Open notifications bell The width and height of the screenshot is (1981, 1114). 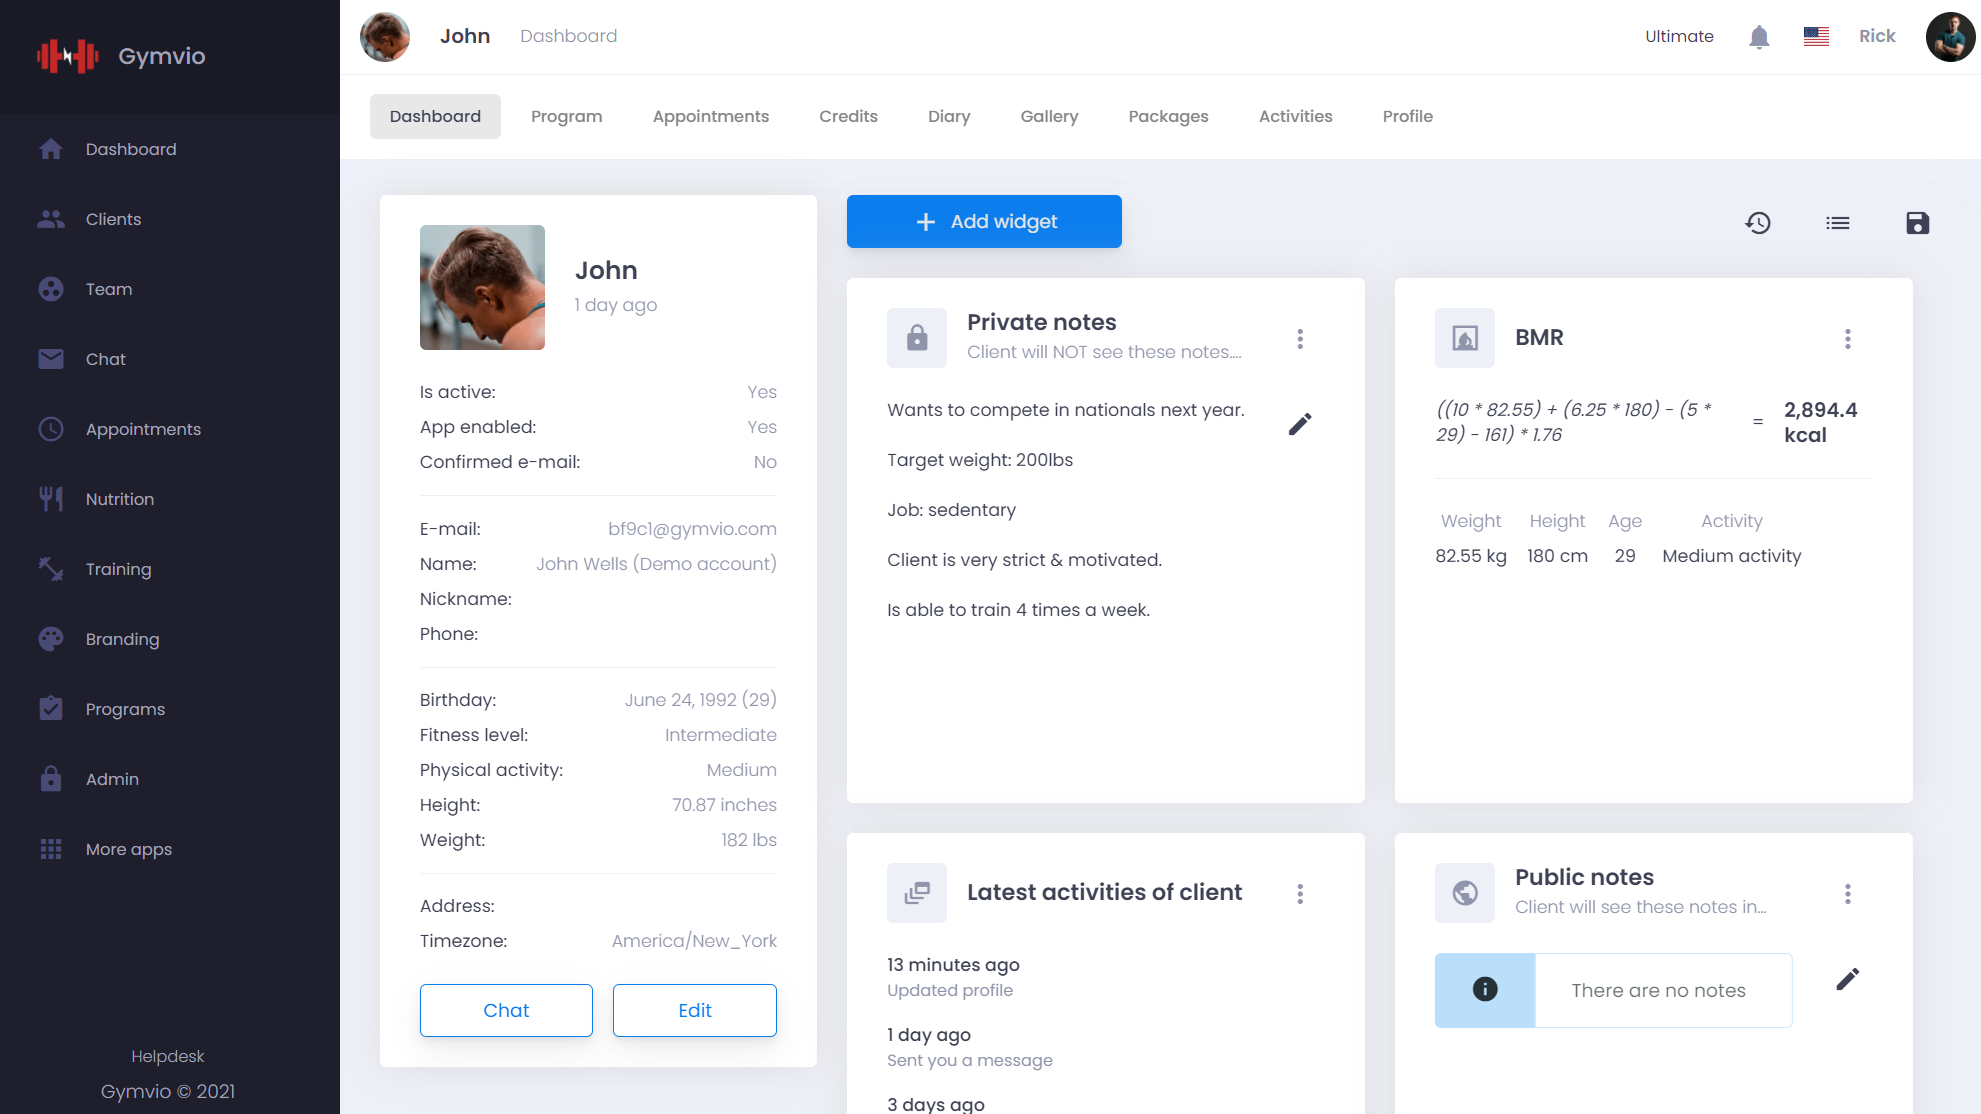click(1759, 37)
